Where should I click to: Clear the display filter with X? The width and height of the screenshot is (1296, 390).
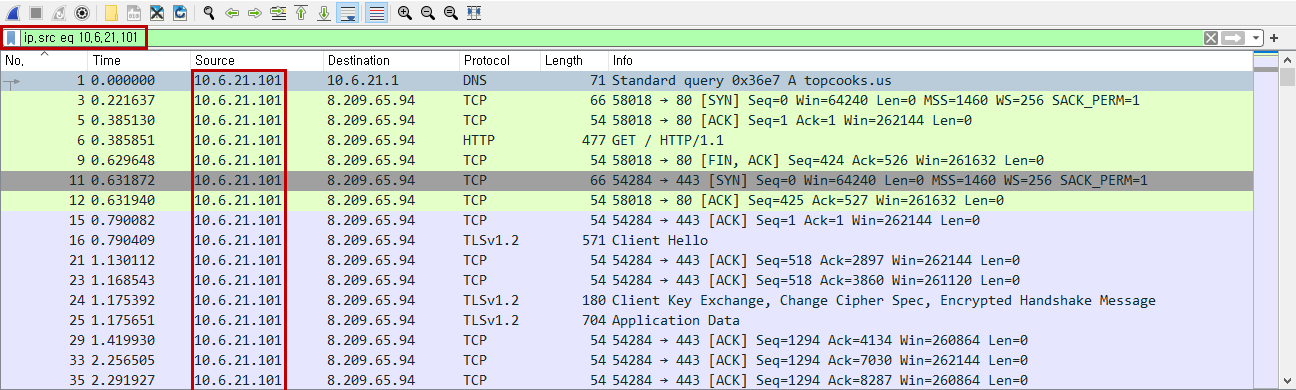[x=1211, y=38]
